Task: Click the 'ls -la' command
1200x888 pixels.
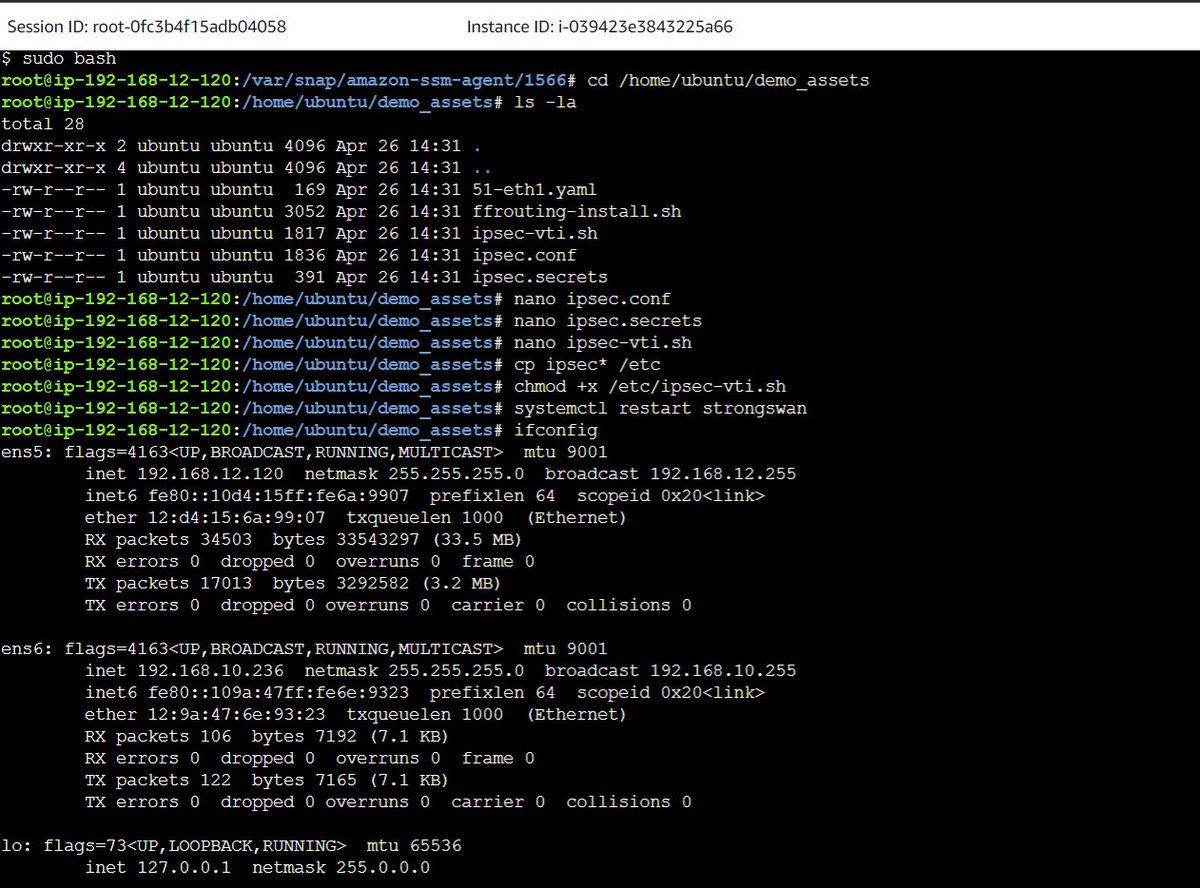Action: click(x=546, y=102)
